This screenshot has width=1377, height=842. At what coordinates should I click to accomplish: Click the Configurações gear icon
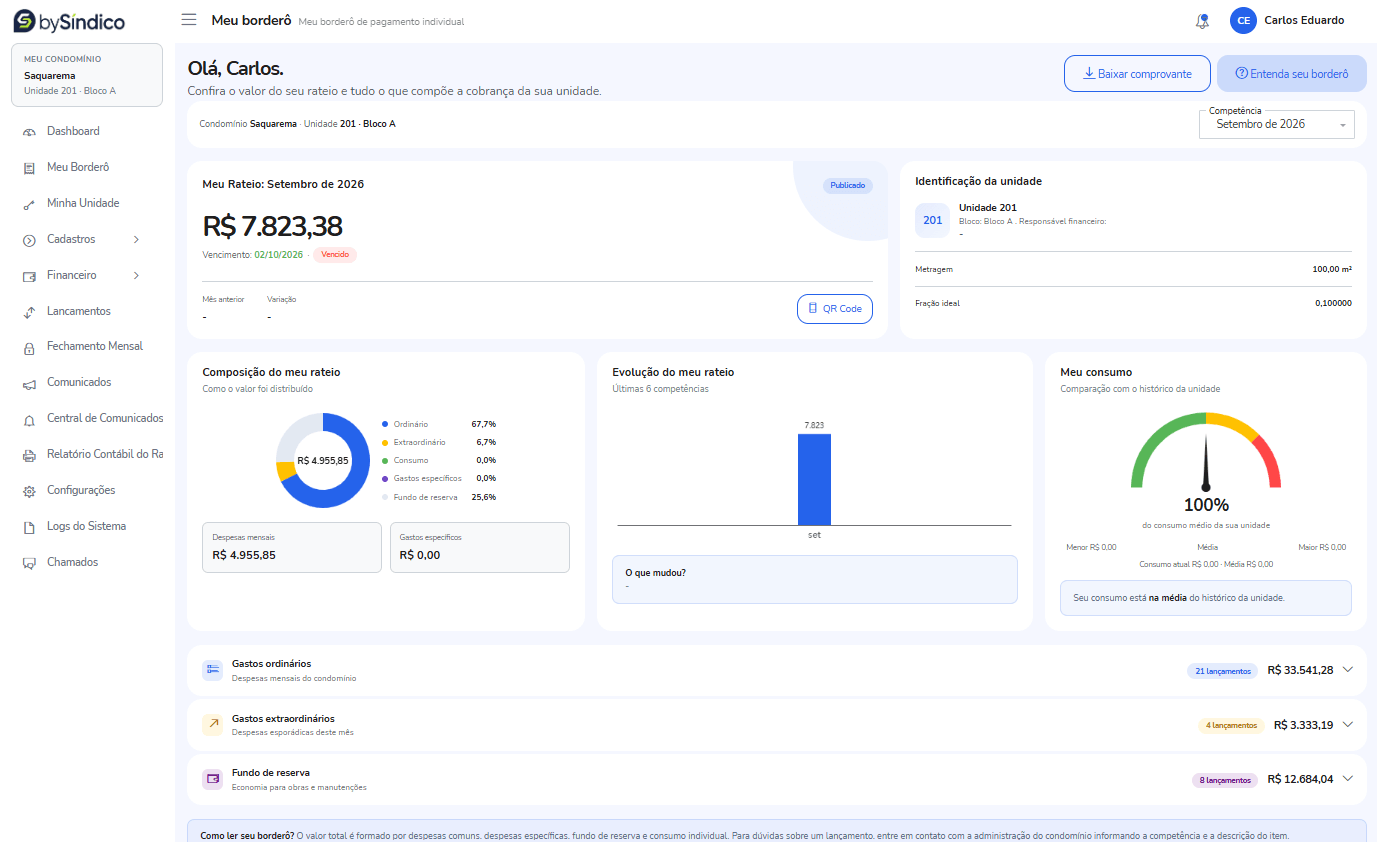click(29, 491)
